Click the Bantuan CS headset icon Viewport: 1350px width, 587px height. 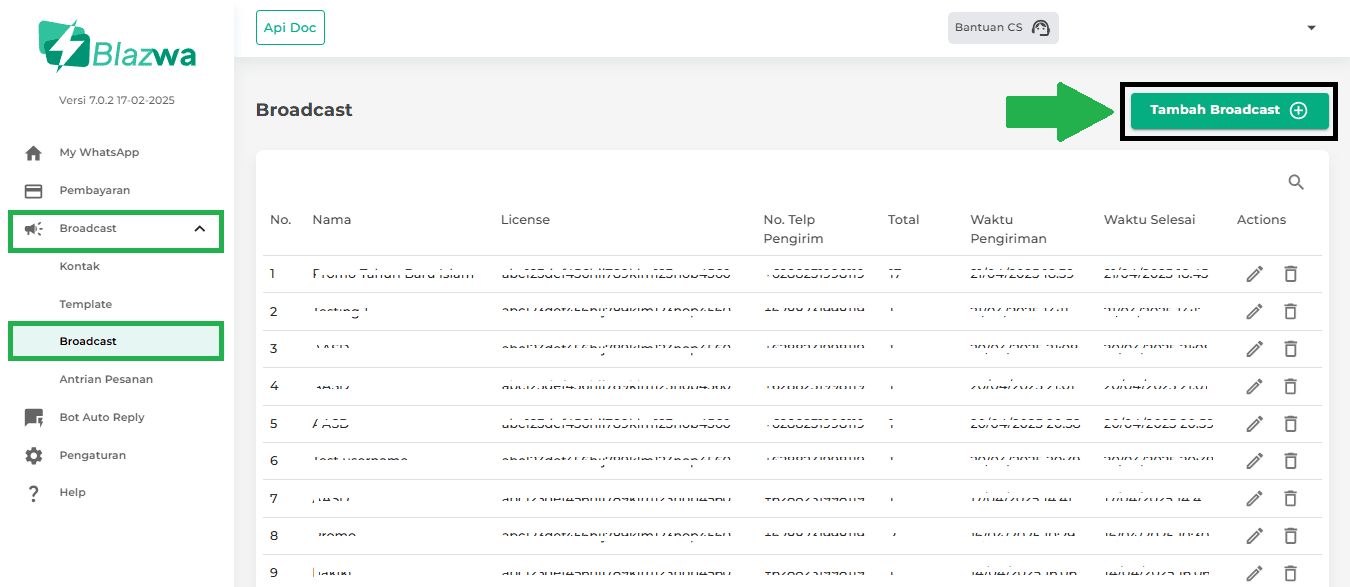(x=1041, y=28)
